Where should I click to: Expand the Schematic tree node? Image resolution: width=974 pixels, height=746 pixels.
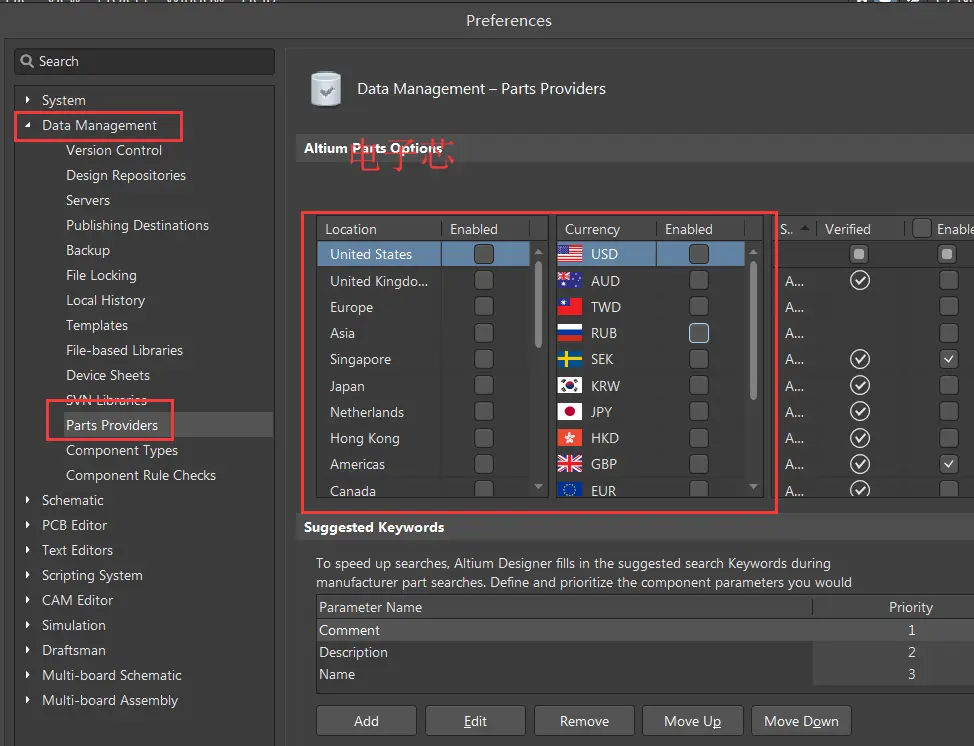27,500
